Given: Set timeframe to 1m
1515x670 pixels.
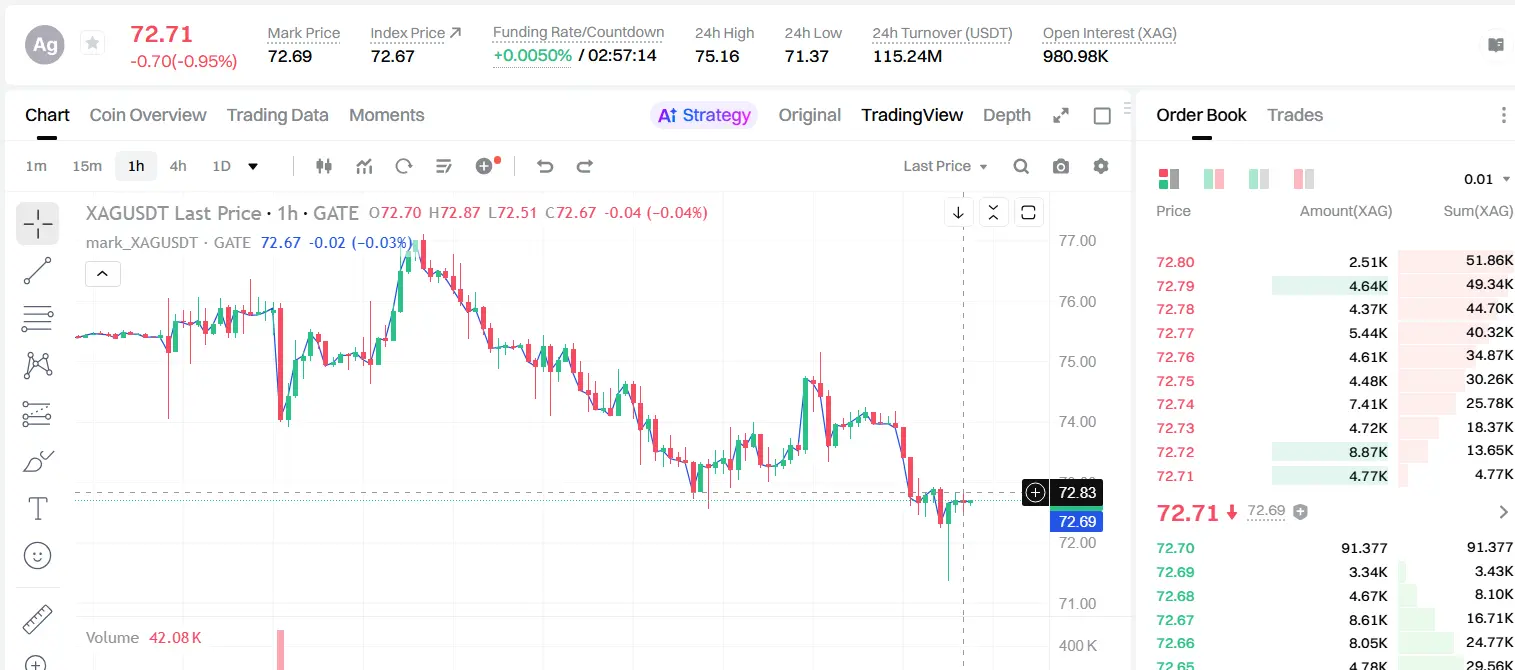Looking at the screenshot, I should [x=36, y=166].
